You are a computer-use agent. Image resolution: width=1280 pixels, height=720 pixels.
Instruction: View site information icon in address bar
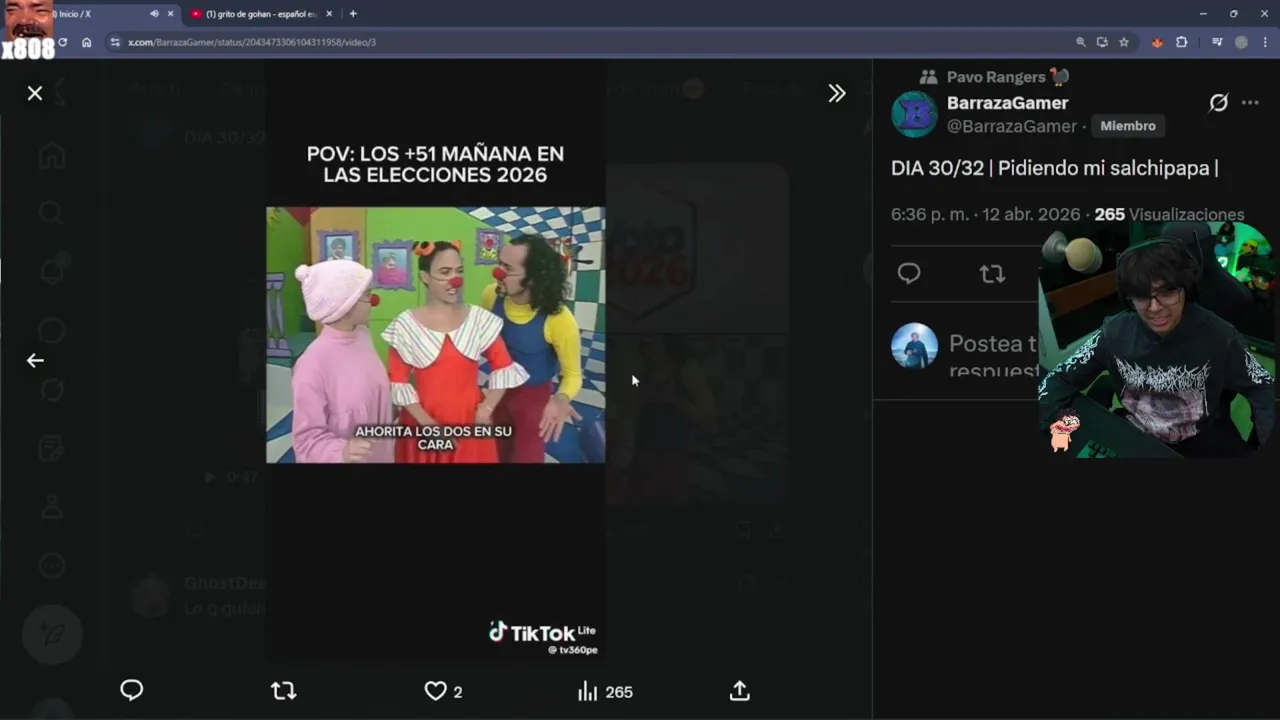tap(115, 42)
